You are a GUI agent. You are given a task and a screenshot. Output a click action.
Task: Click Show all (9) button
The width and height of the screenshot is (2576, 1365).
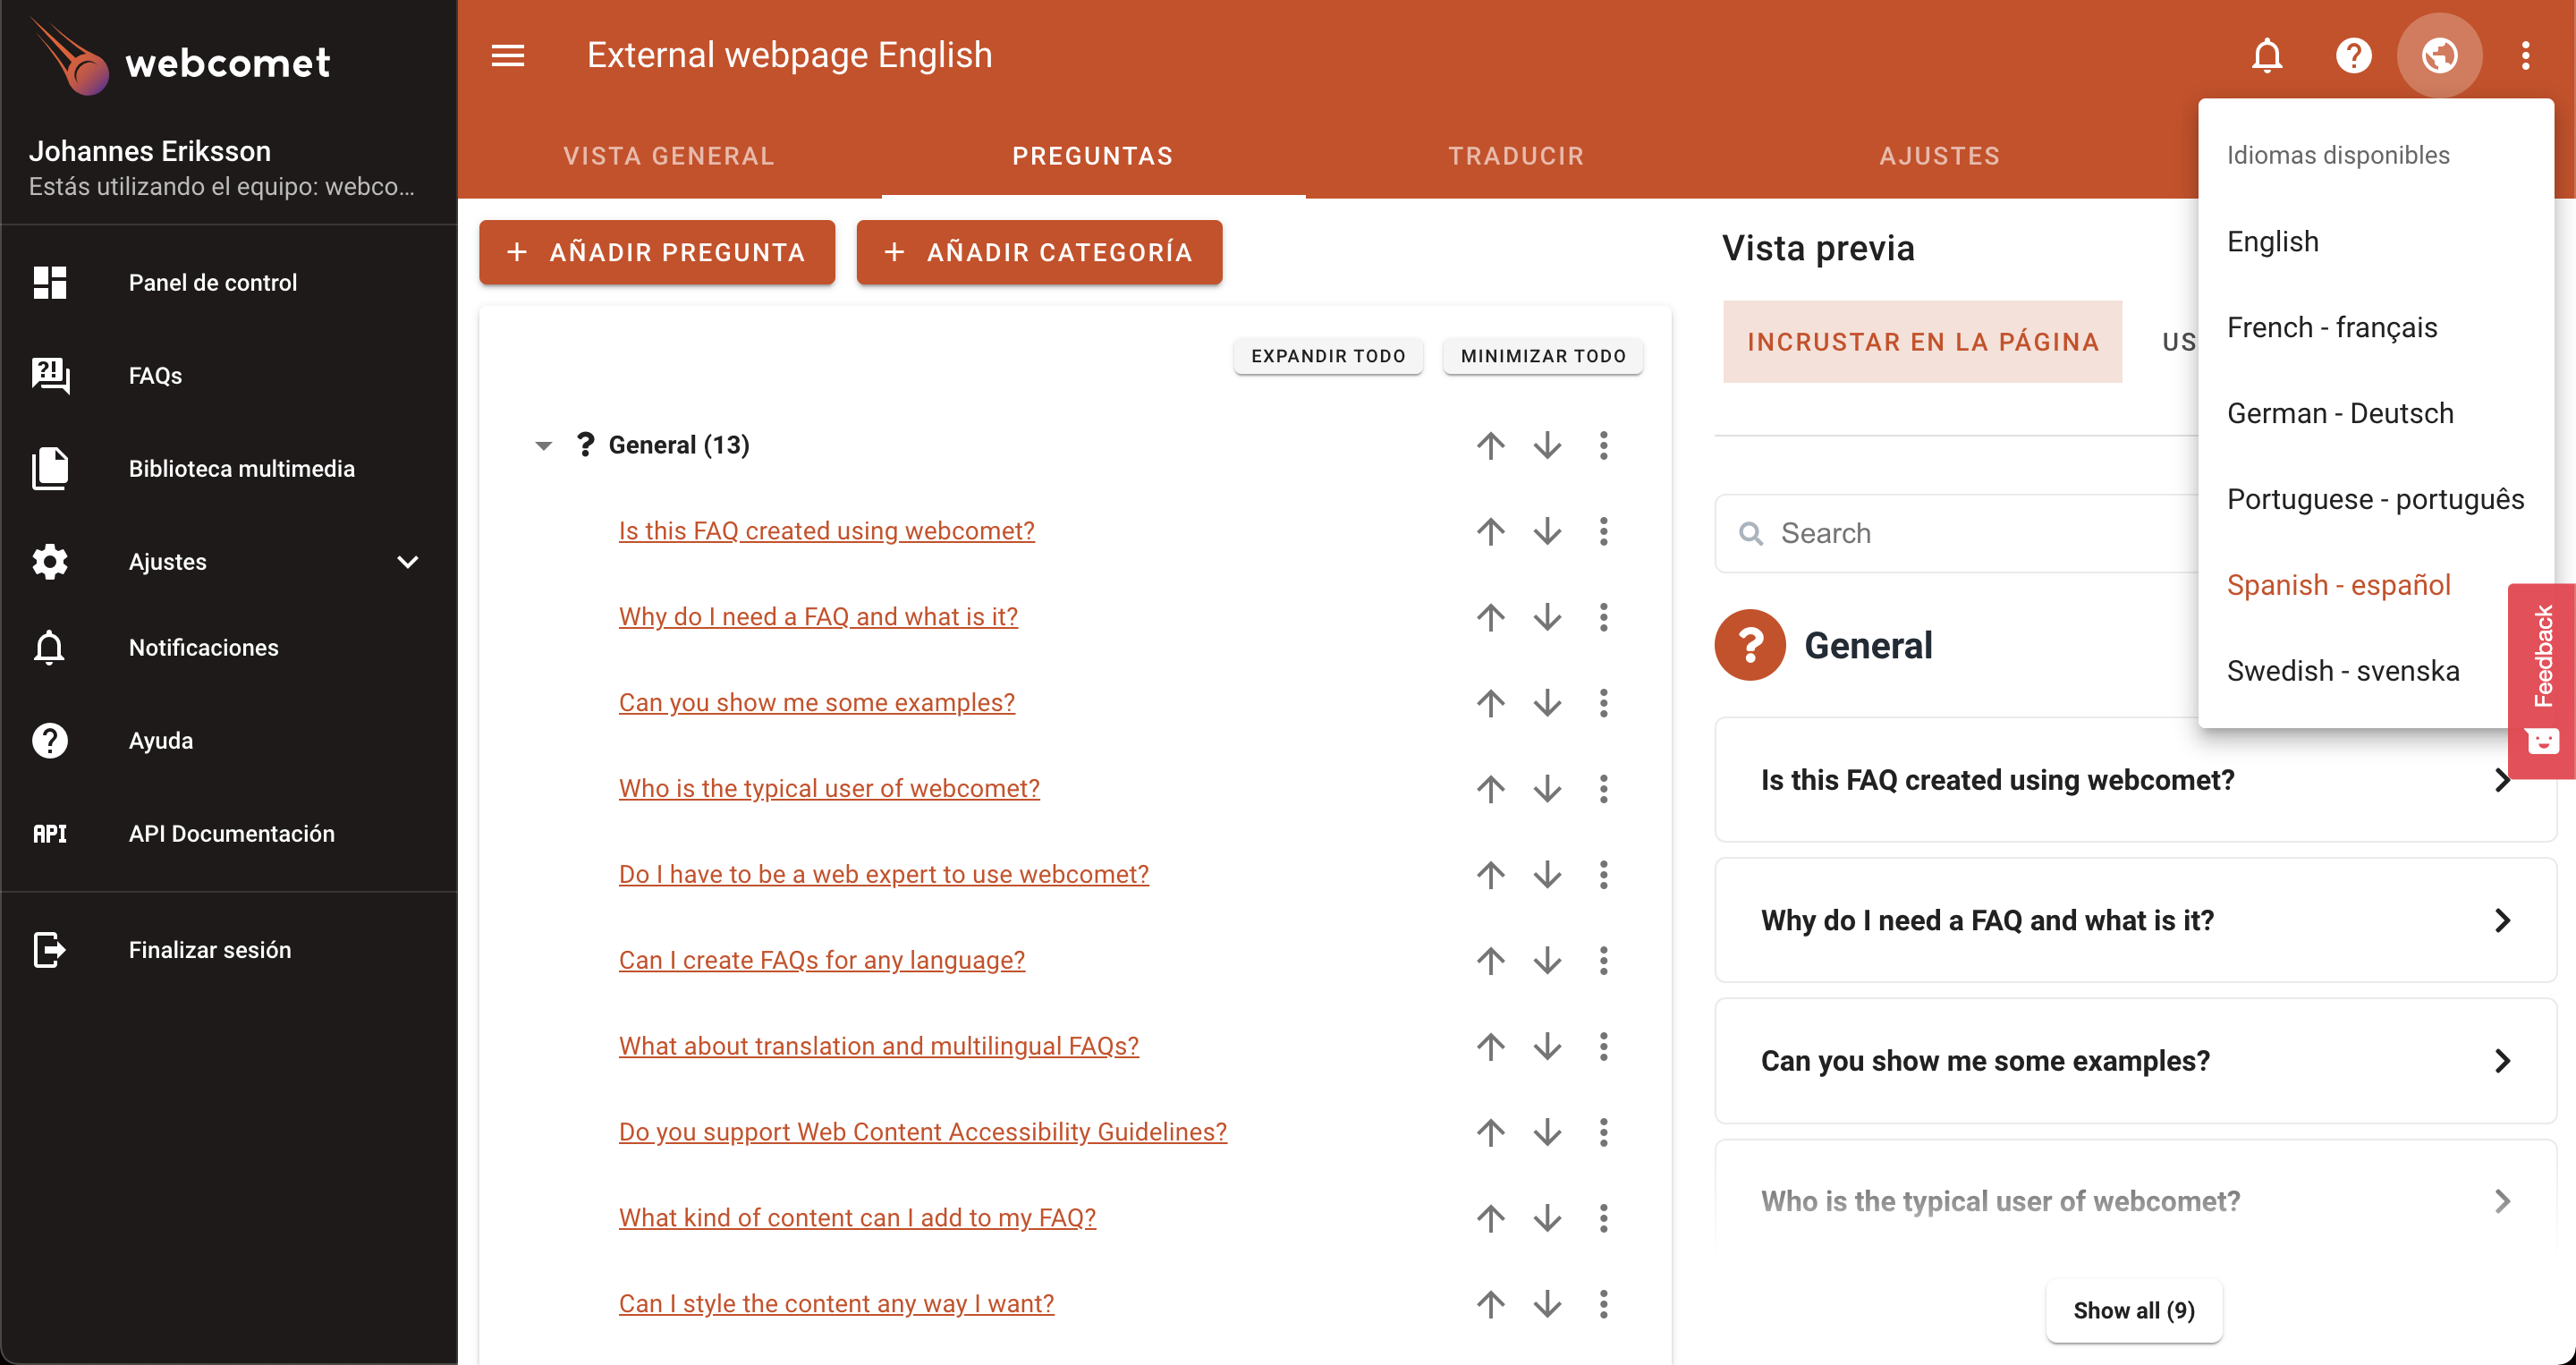point(2134,1311)
